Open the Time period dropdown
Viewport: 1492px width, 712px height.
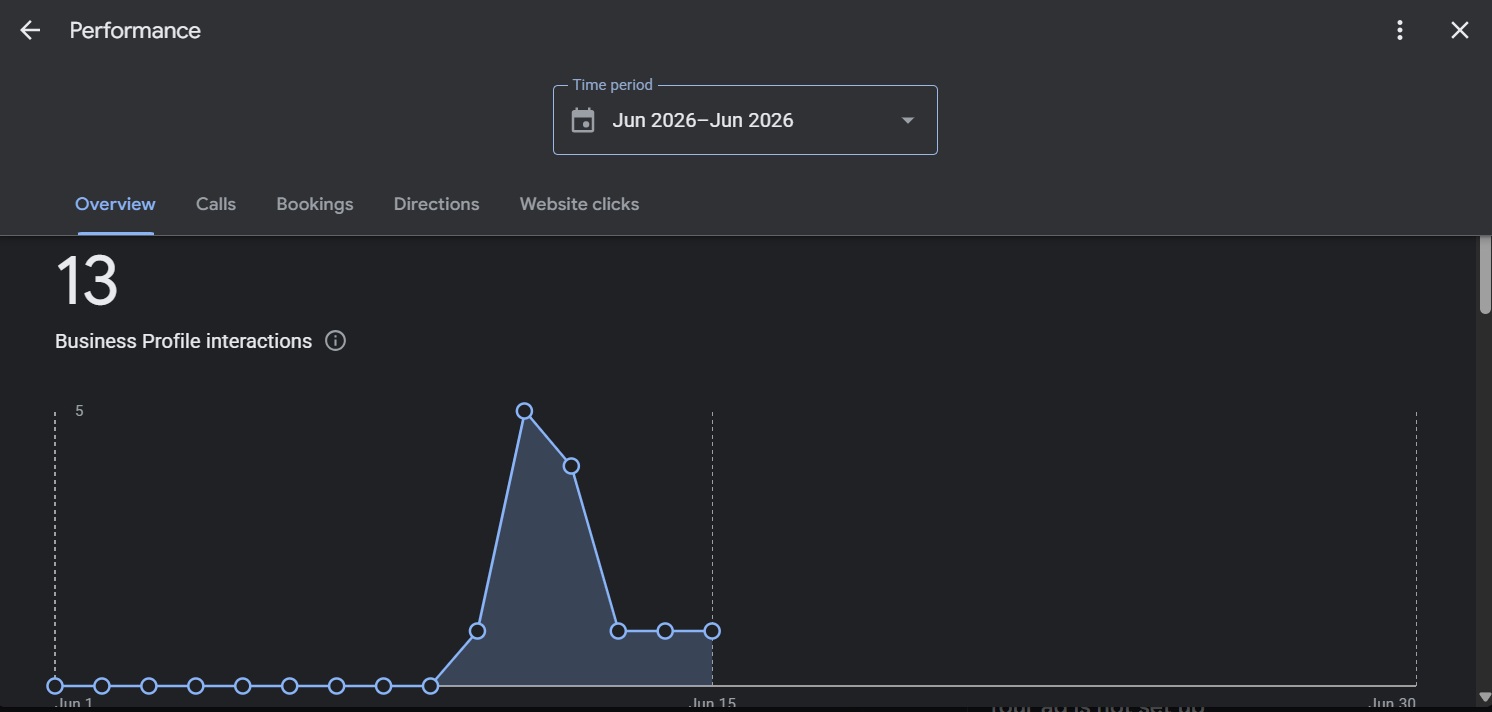coord(745,120)
